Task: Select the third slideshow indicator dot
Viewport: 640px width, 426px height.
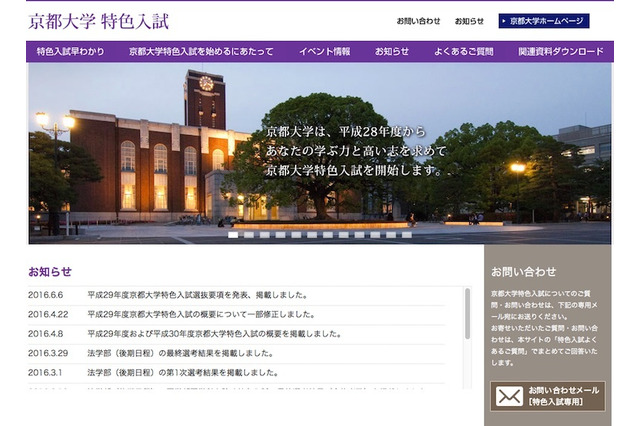Action: (264, 235)
